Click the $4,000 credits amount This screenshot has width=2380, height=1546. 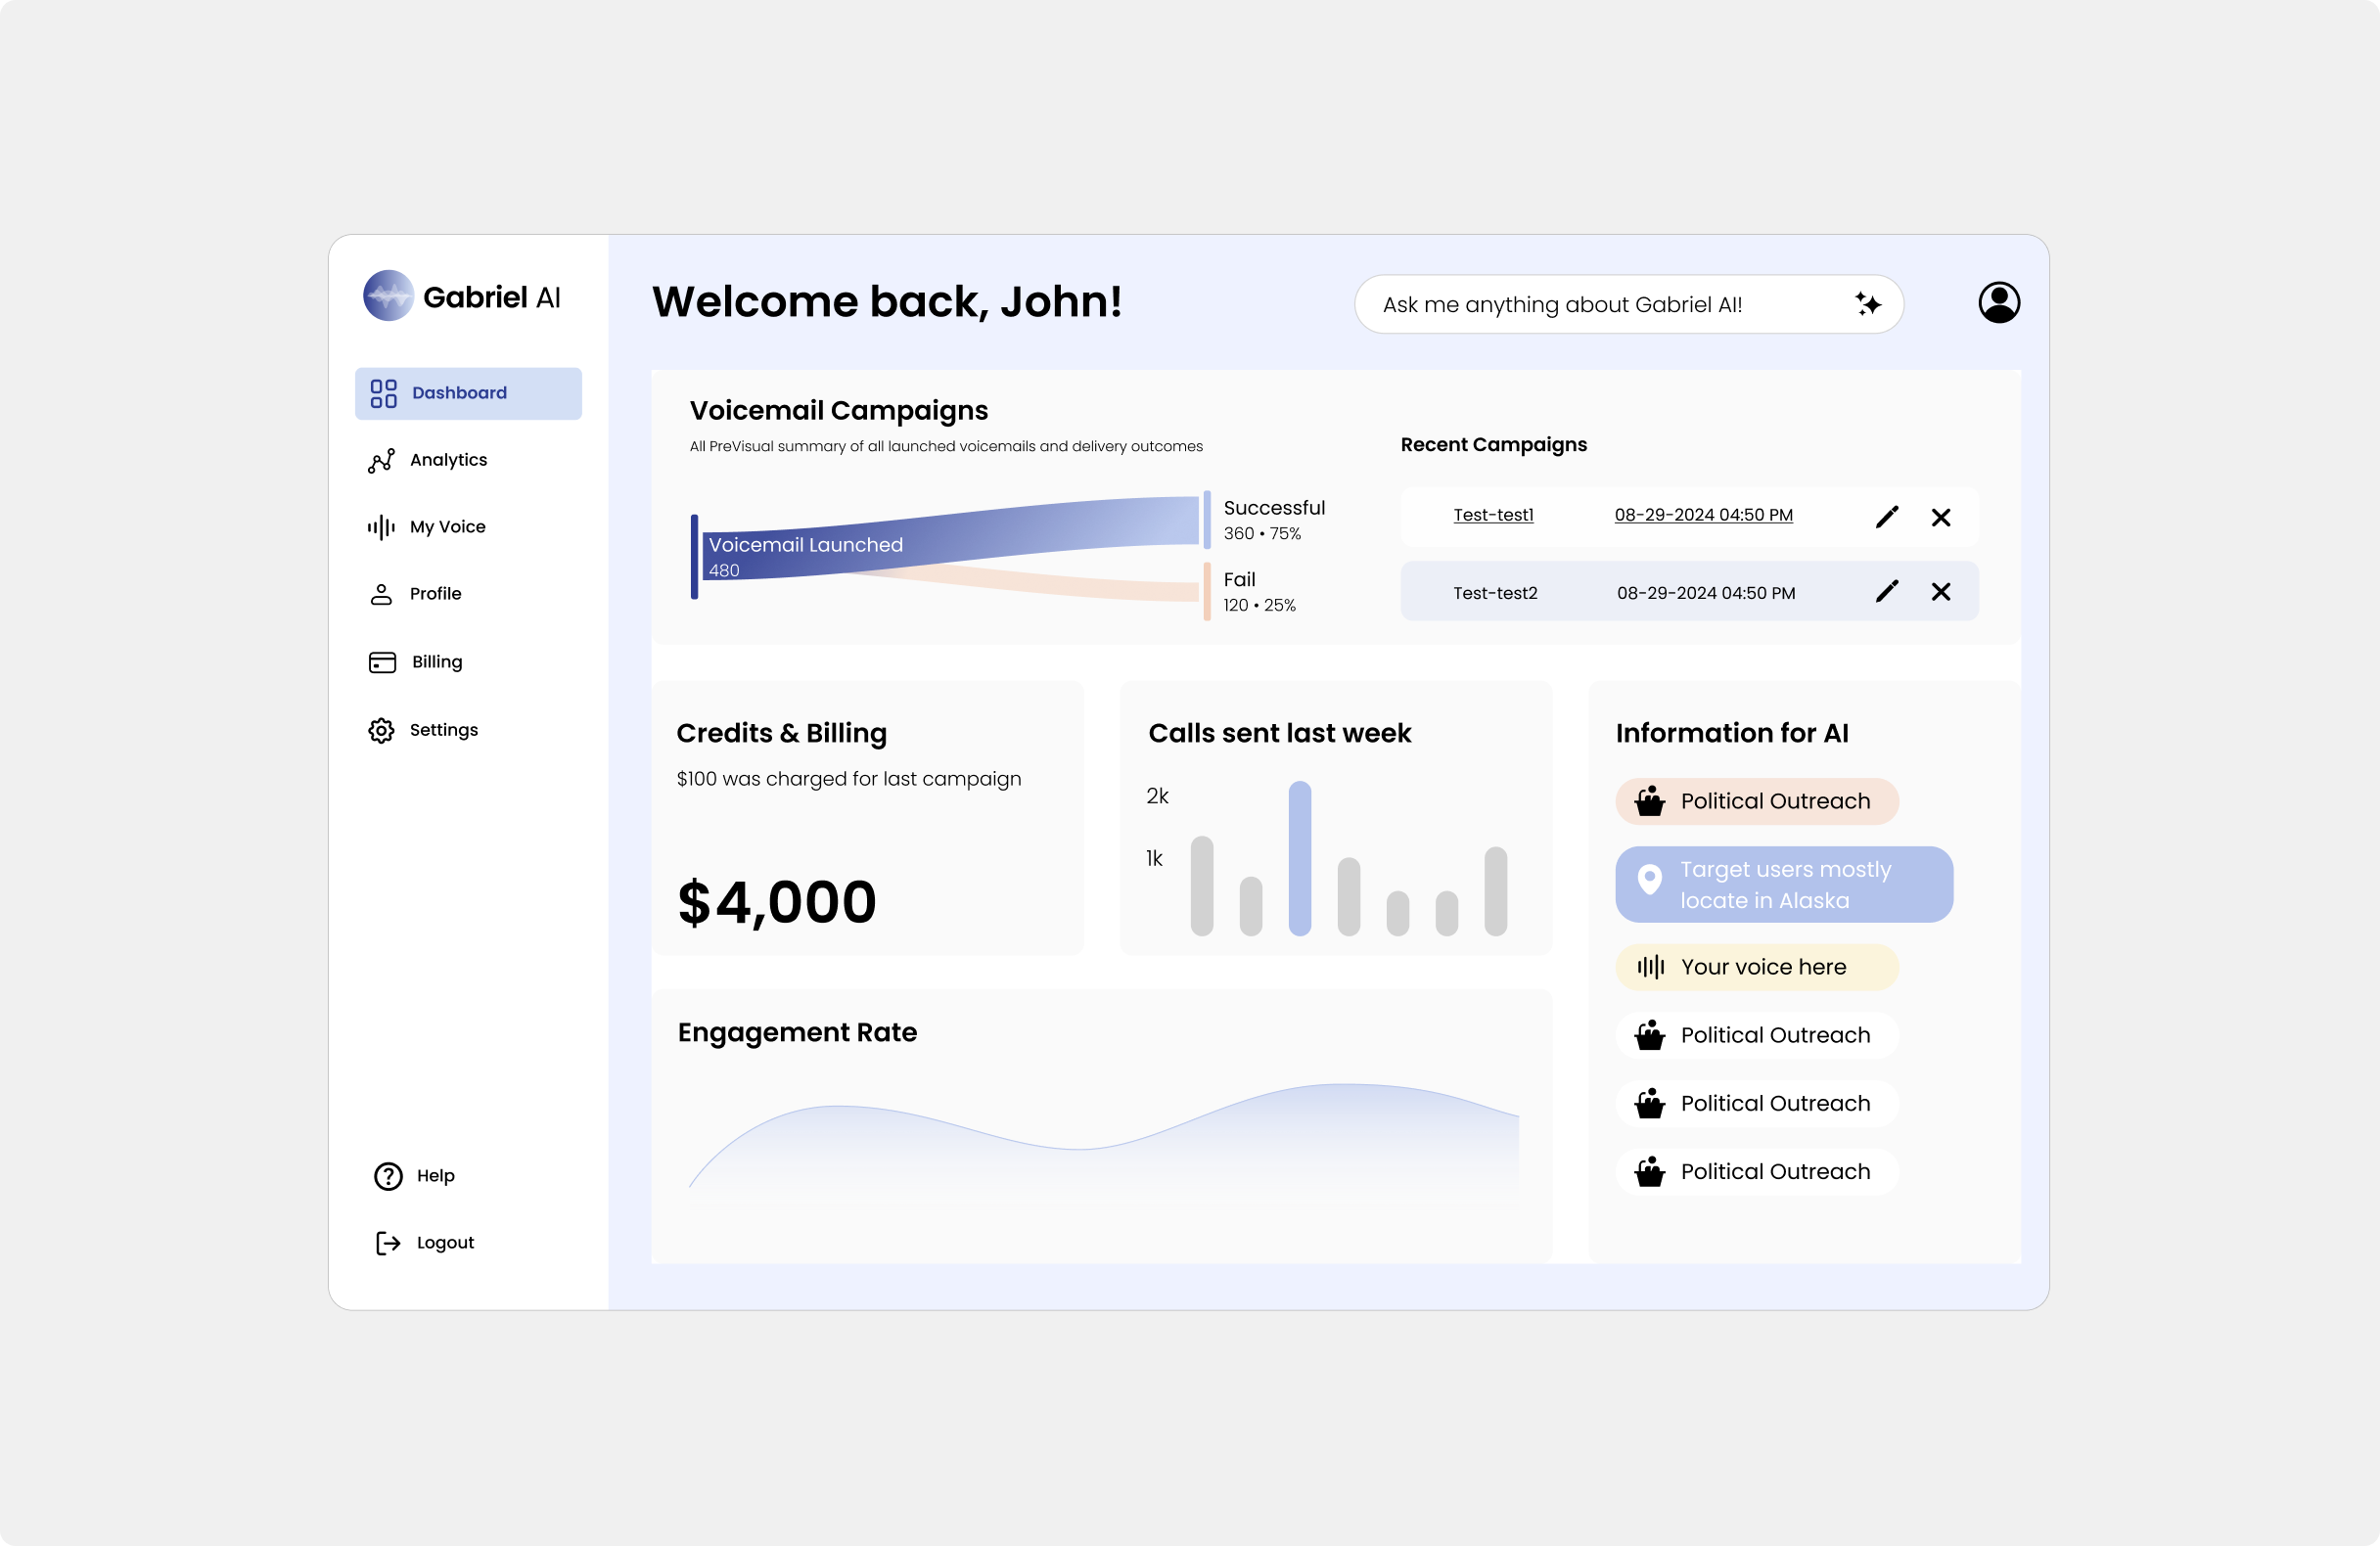pyautogui.click(x=776, y=902)
